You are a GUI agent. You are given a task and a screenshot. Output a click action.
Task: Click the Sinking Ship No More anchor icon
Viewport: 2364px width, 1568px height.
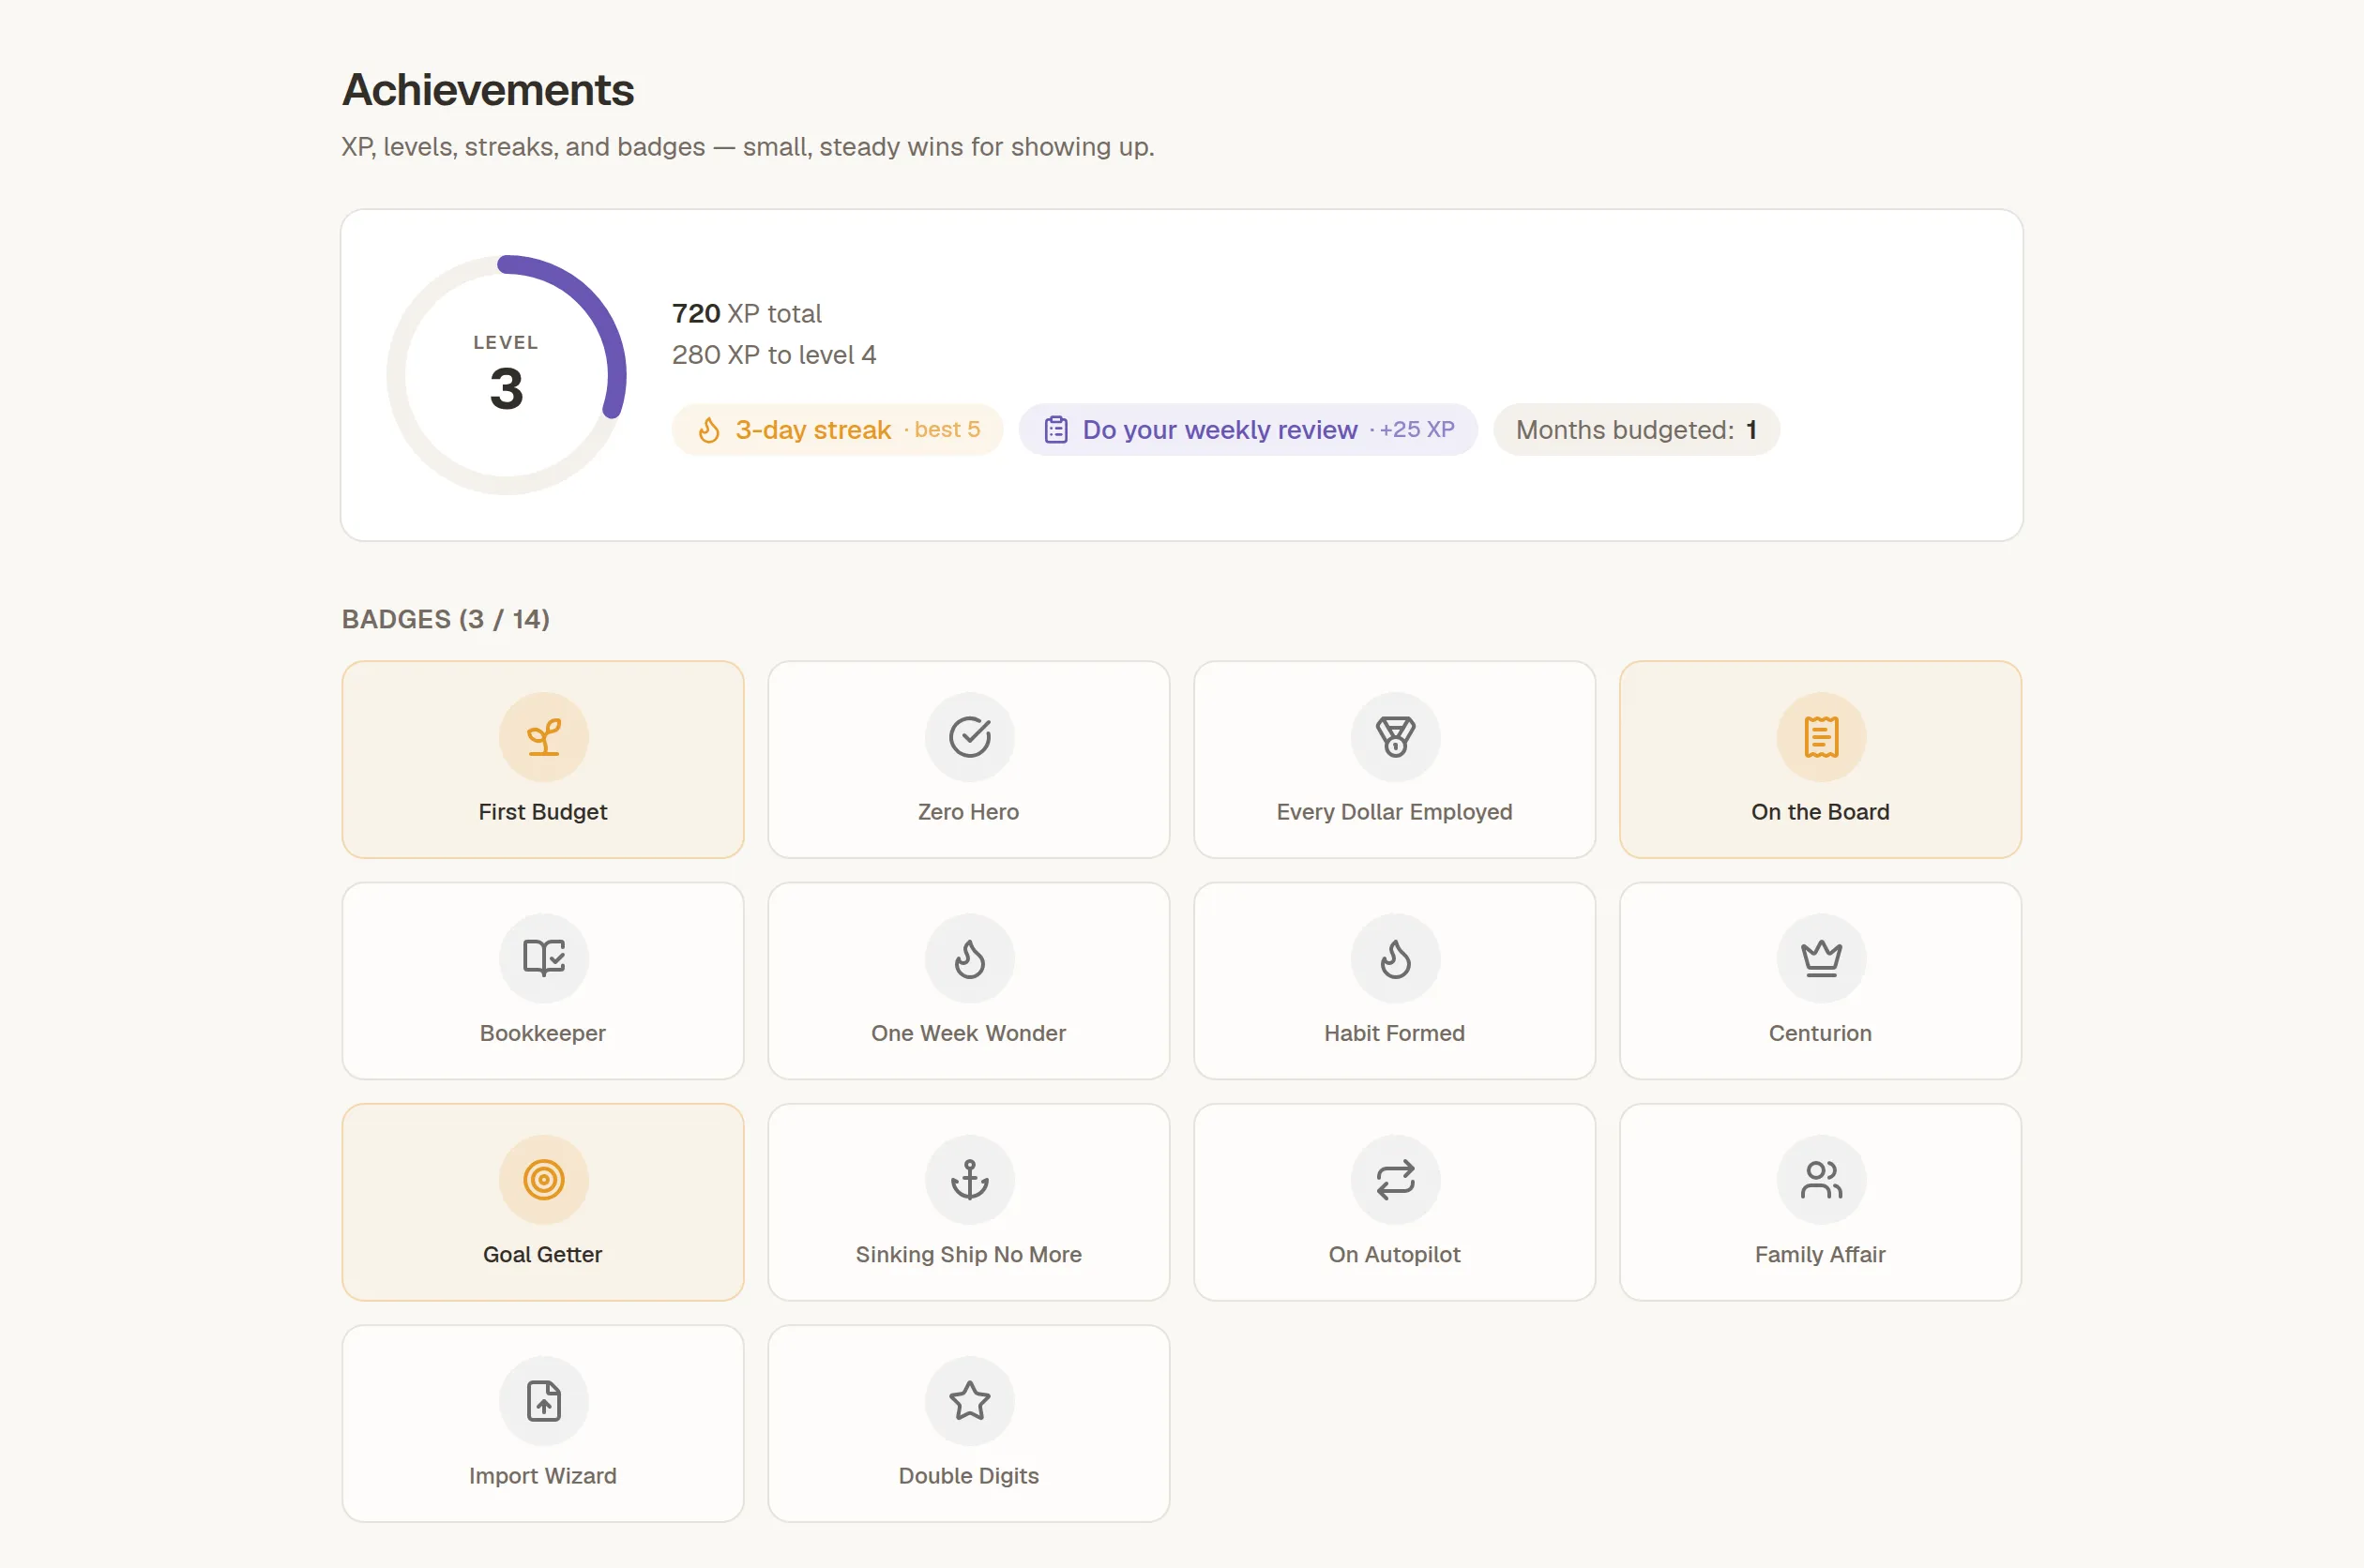(x=969, y=1179)
